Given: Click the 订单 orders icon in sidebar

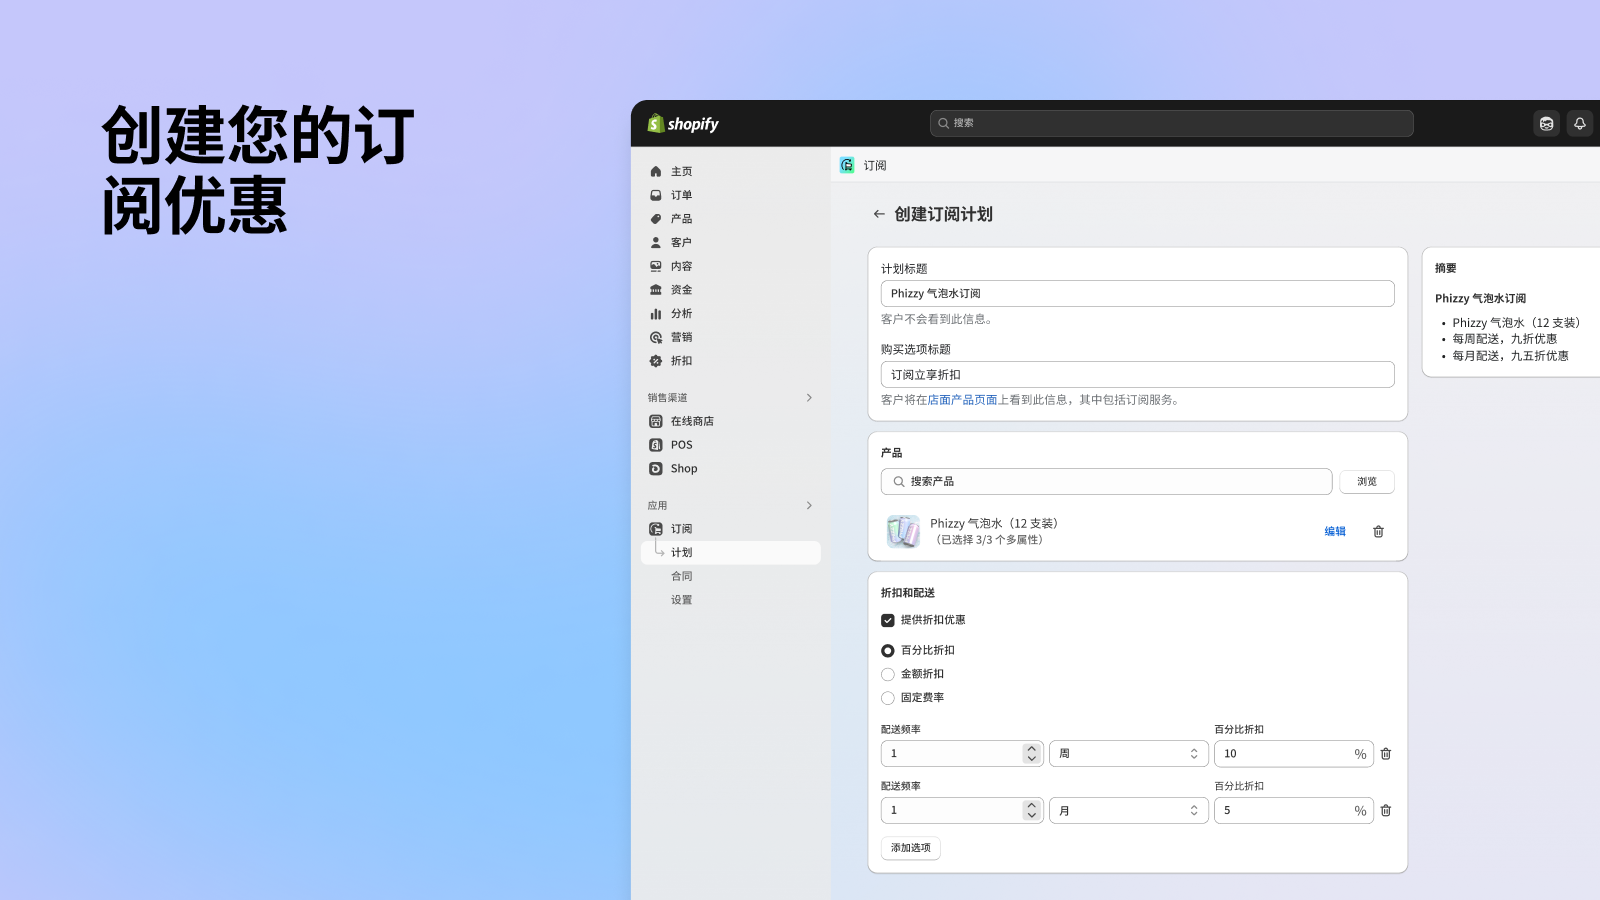Looking at the screenshot, I should point(656,195).
